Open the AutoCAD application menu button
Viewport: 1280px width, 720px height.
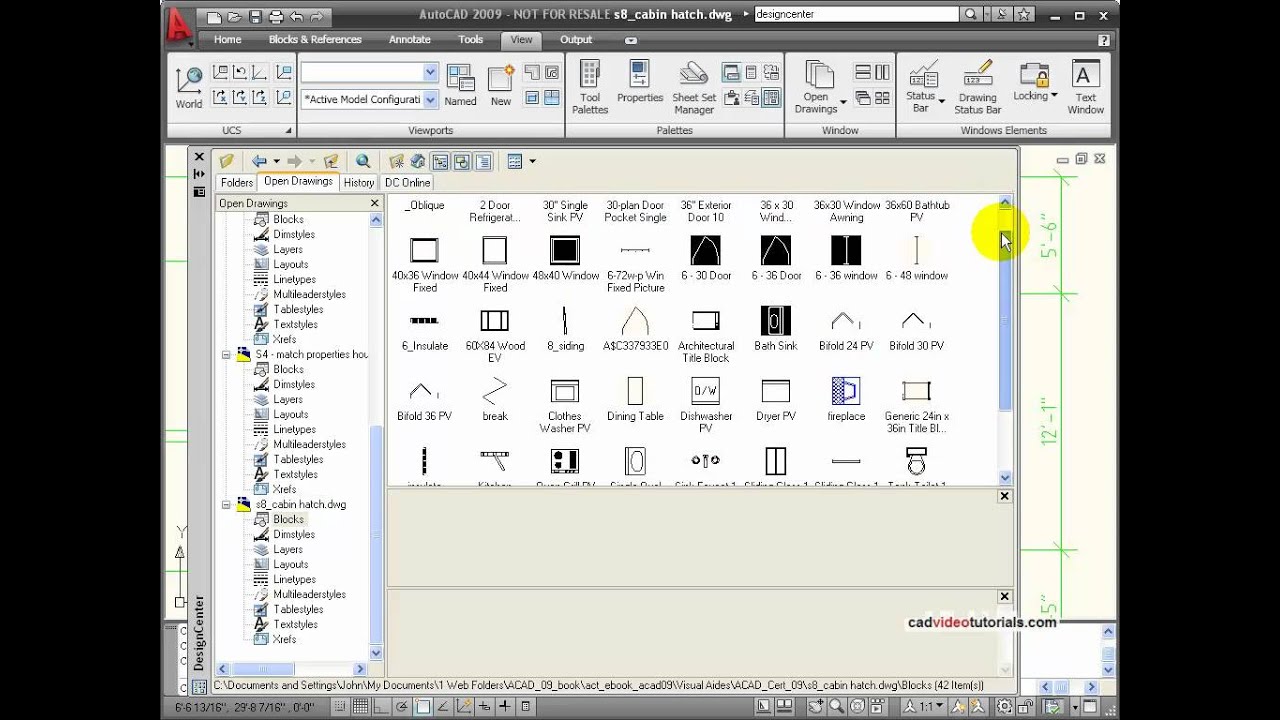point(179,25)
